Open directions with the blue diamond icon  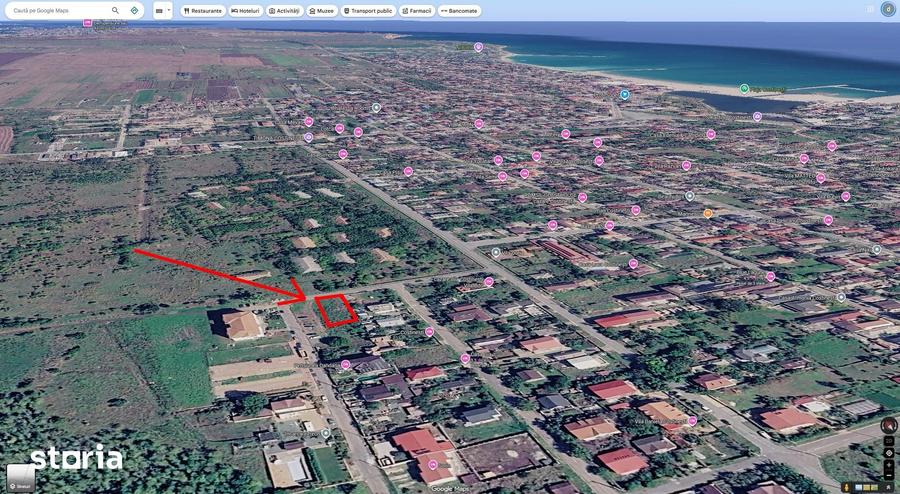point(134,10)
